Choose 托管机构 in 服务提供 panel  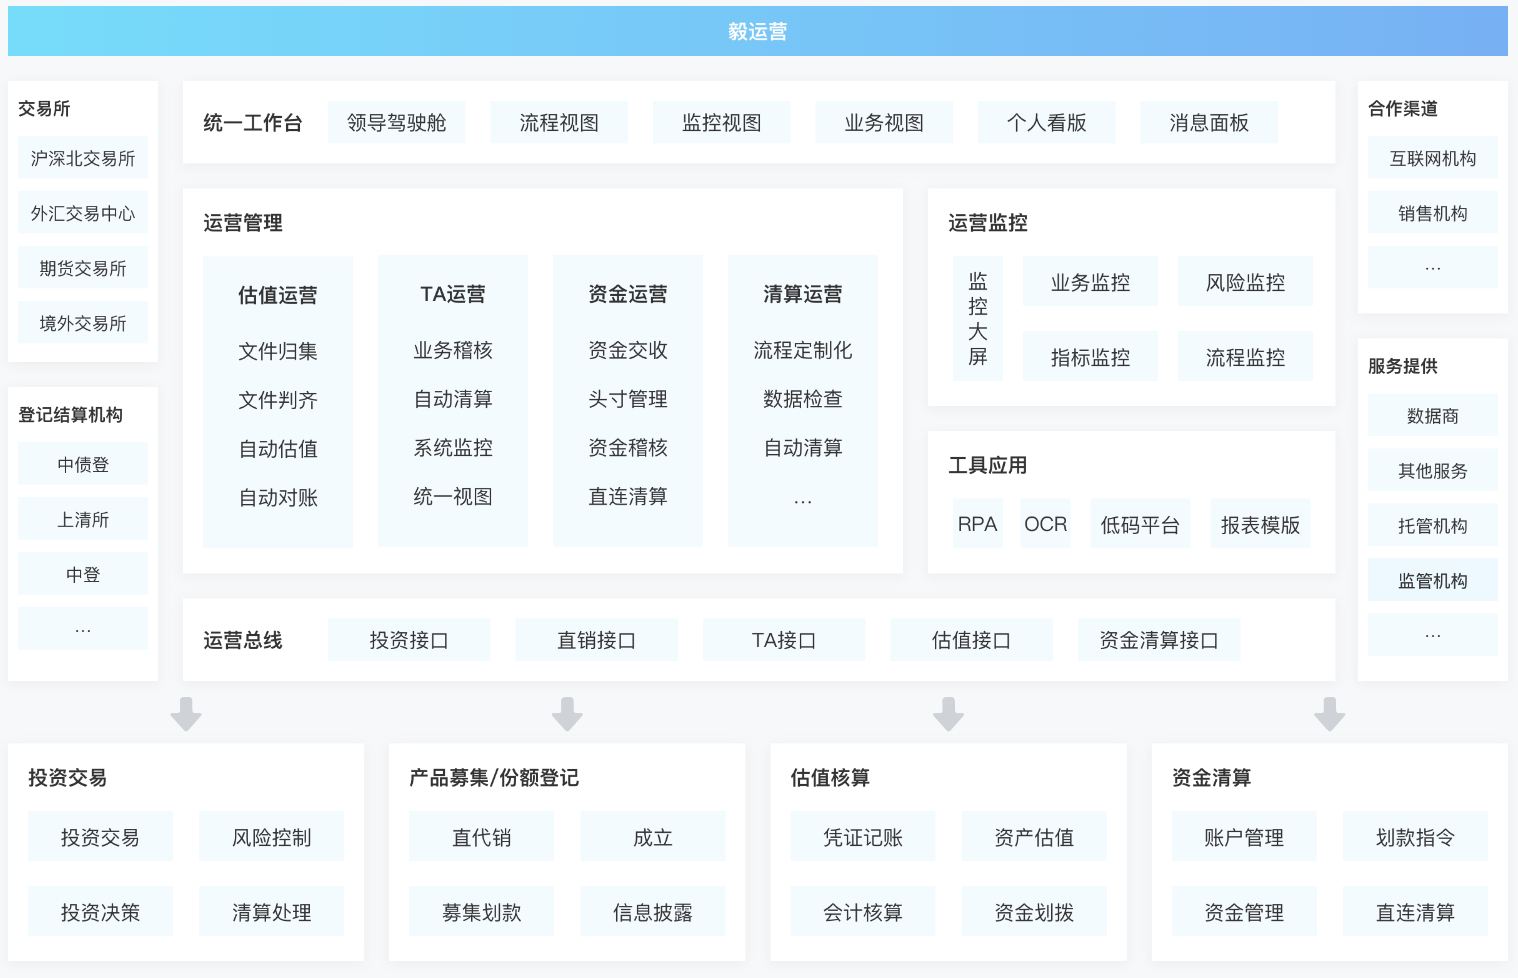tap(1432, 526)
